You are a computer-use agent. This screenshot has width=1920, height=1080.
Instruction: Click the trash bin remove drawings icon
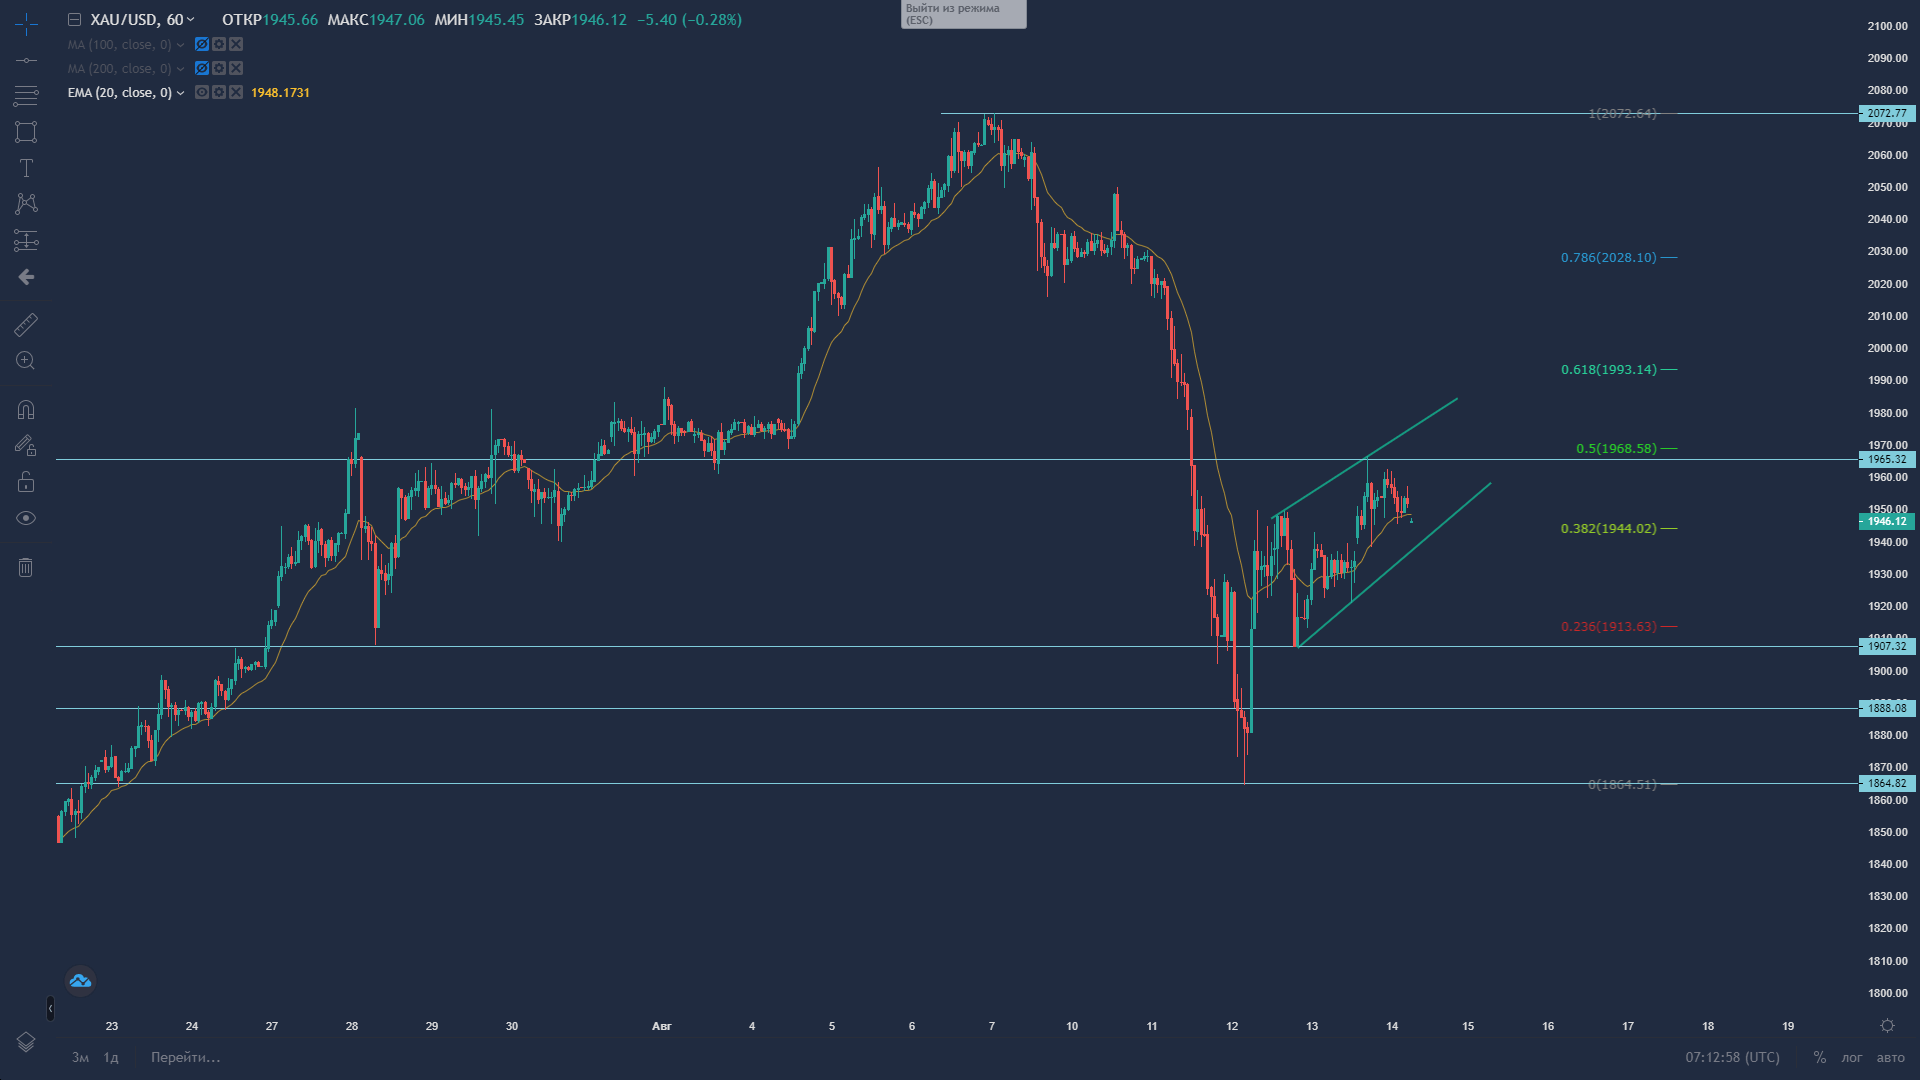(26, 568)
